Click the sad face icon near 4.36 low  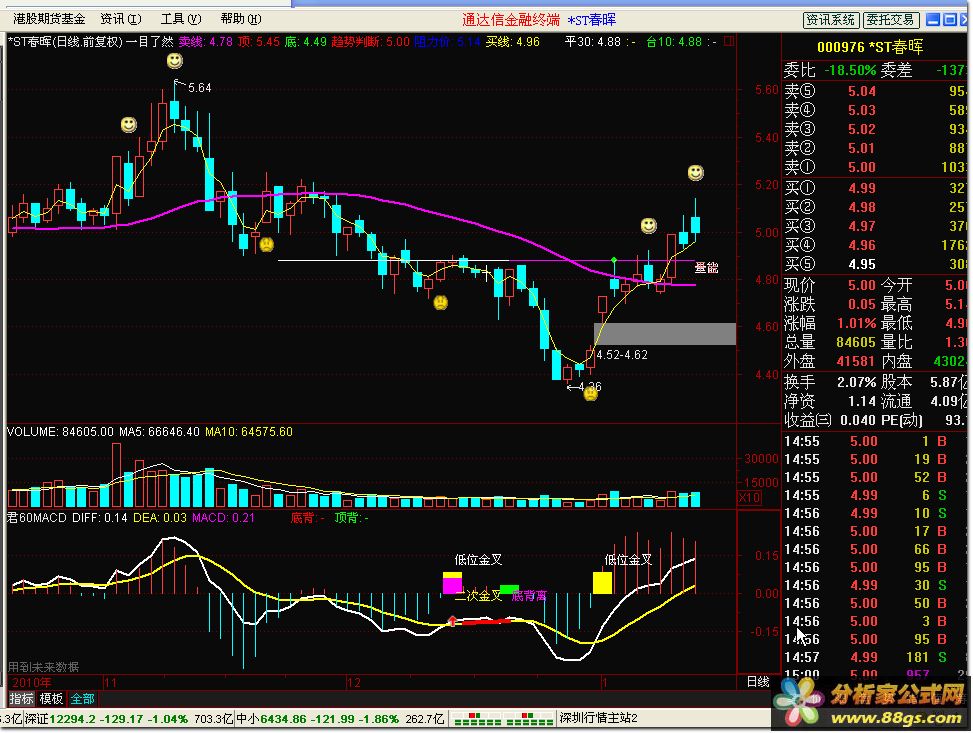(591, 393)
